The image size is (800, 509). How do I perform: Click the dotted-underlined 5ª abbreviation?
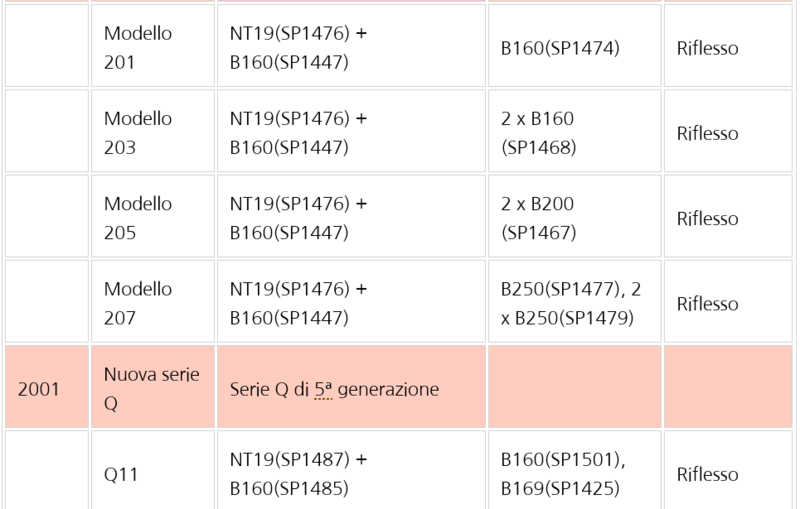tap(322, 389)
